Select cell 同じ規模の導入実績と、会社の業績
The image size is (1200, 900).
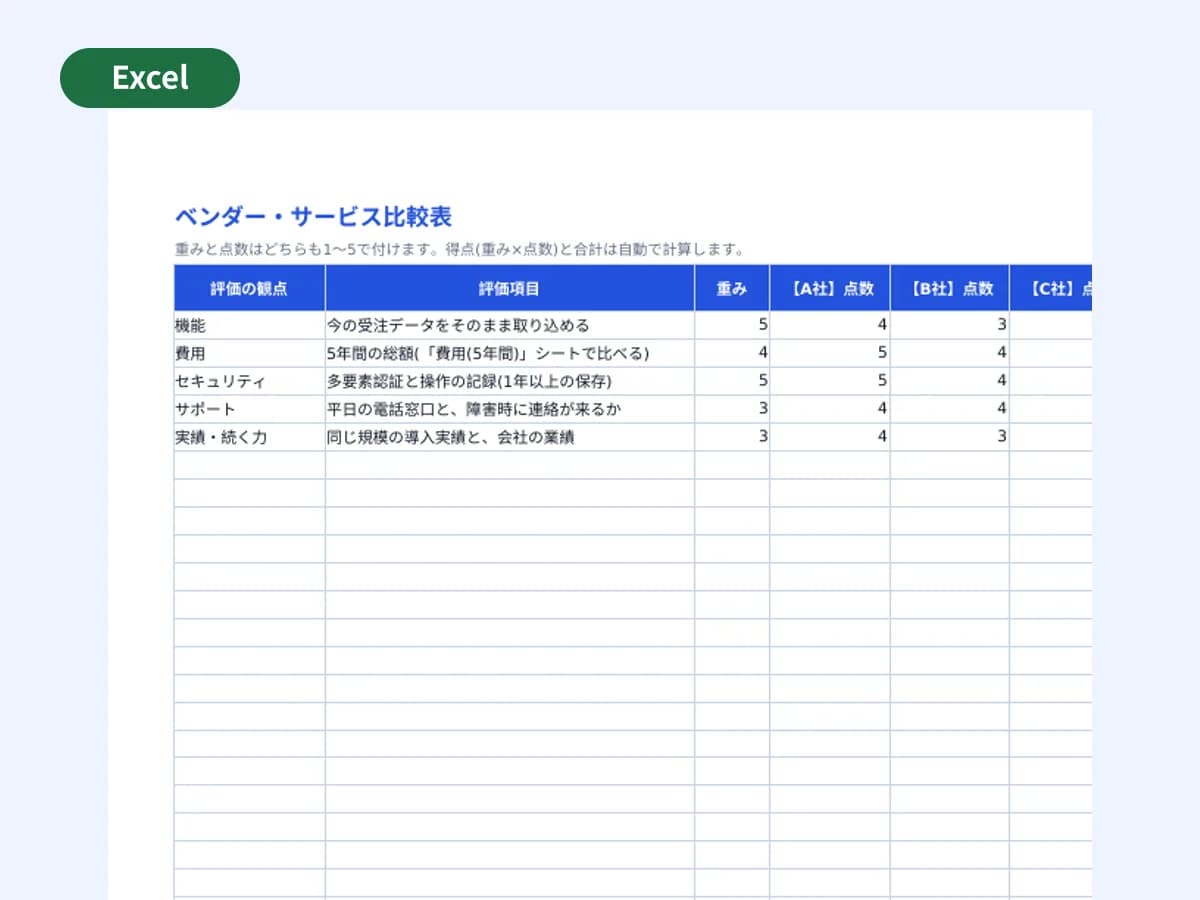point(510,437)
